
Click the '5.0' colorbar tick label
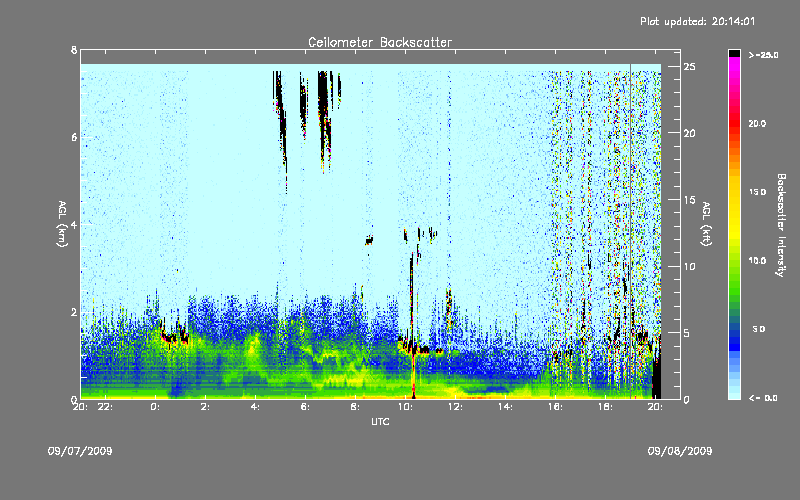tap(759, 330)
